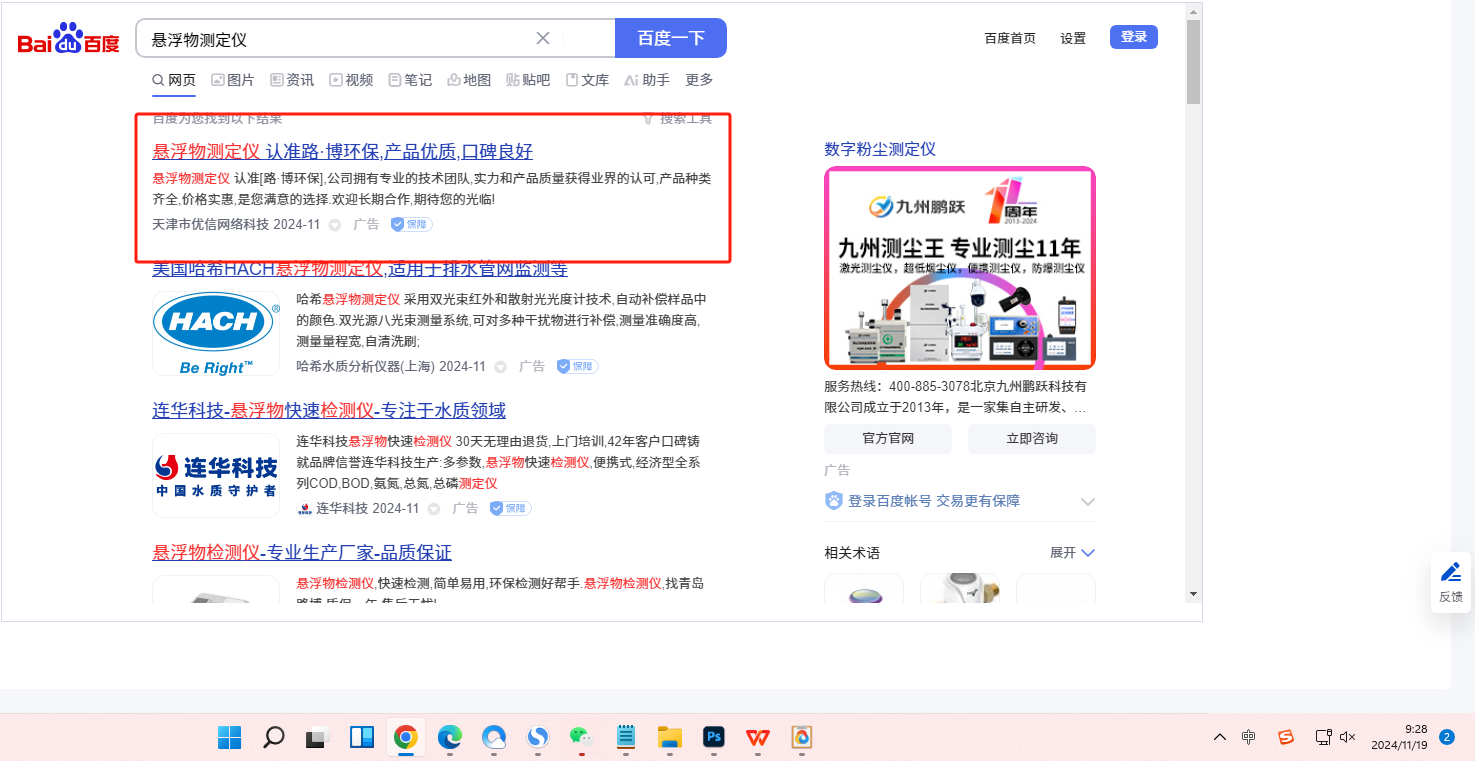The height and width of the screenshot is (761, 1475).
Task: Open the 设置 settings link
Action: [1073, 38]
